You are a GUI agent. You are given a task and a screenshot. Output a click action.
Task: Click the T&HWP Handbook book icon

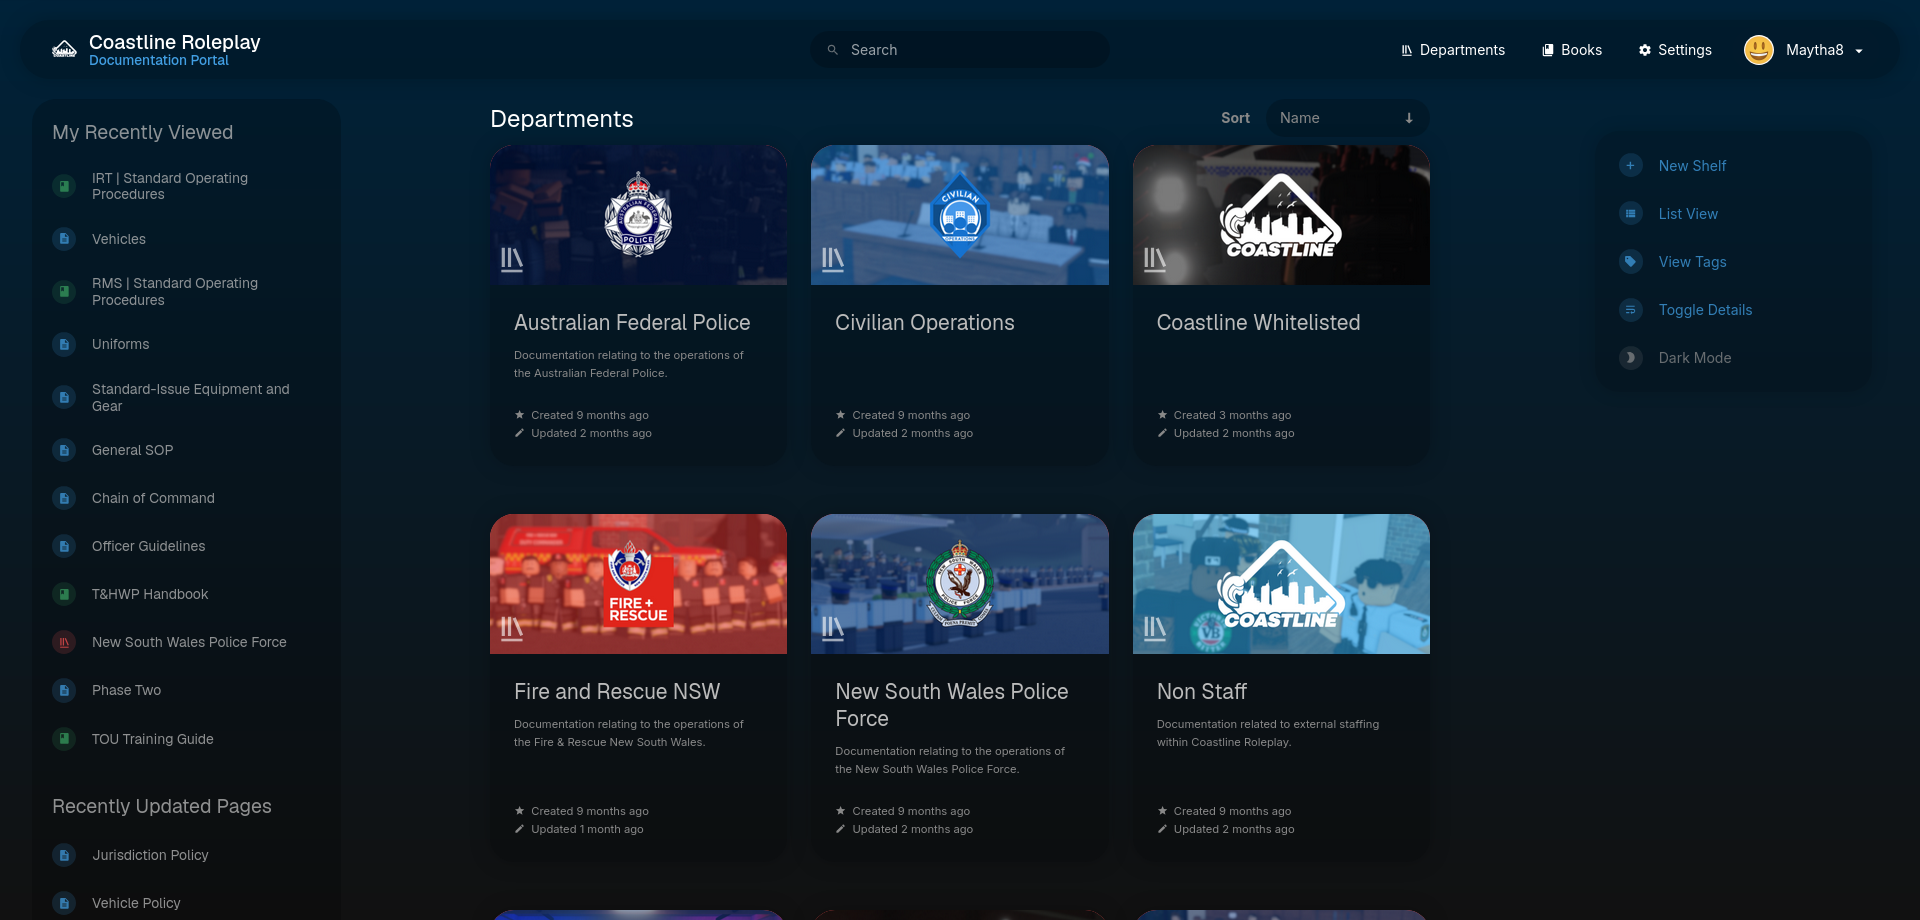[x=64, y=594]
